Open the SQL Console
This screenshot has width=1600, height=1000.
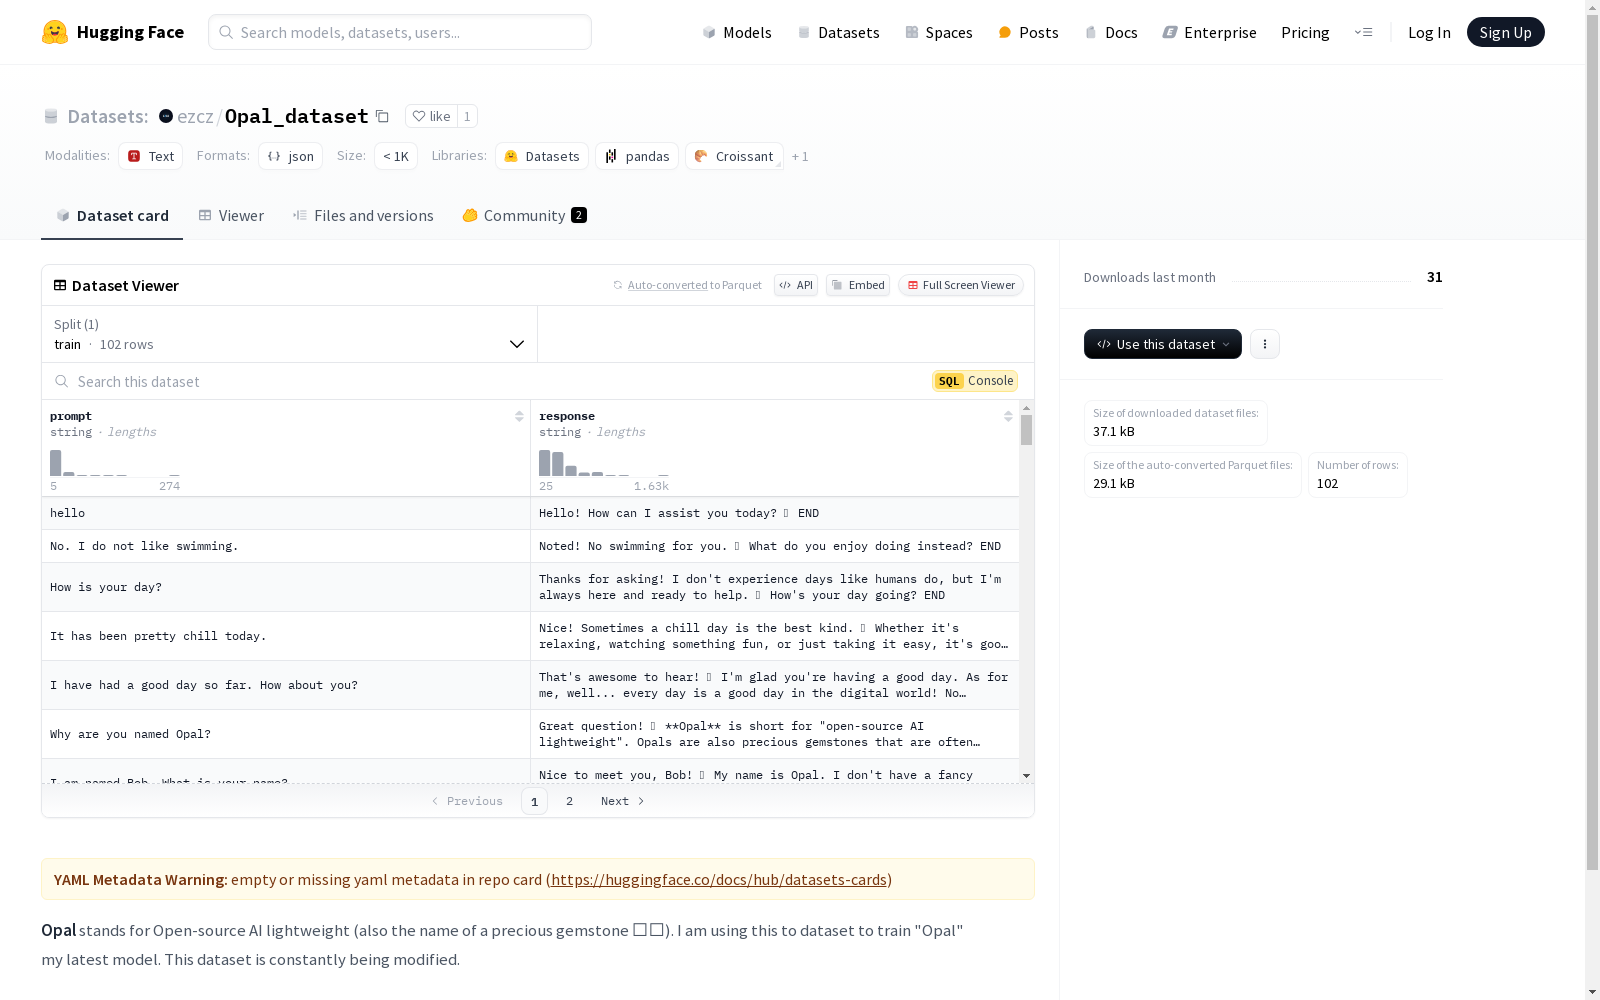pyautogui.click(x=975, y=381)
